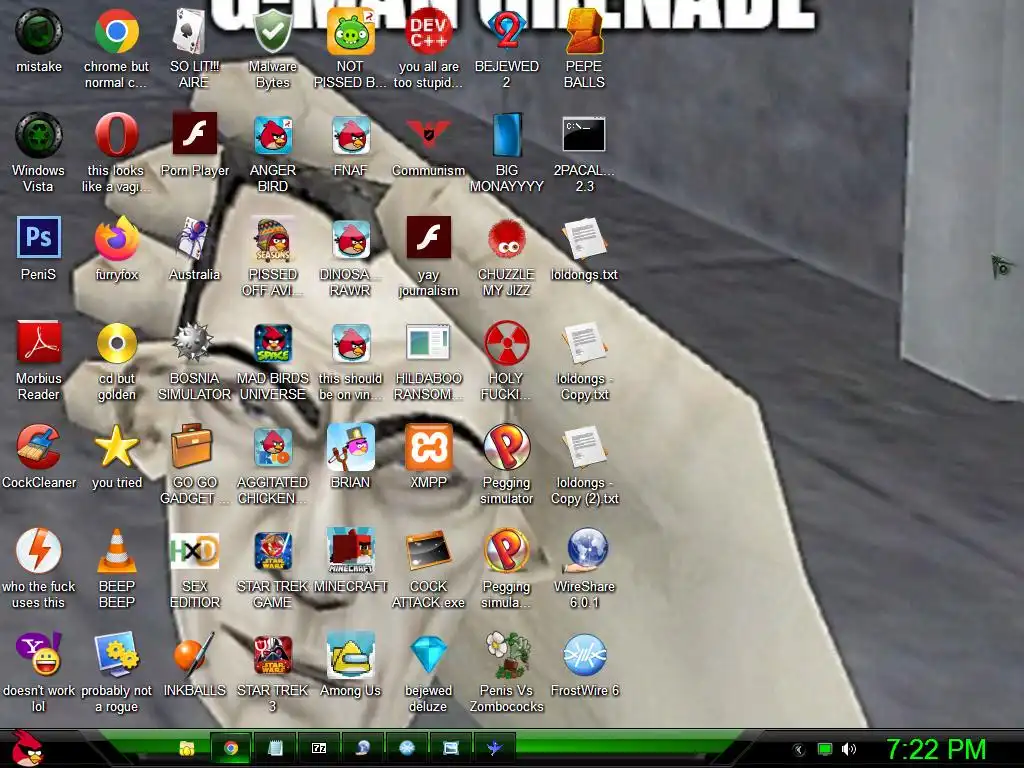Select the 'SO LIT!!! AIRE' solitaire icon
Image resolution: width=1024 pixels, height=768 pixels.
194,31
